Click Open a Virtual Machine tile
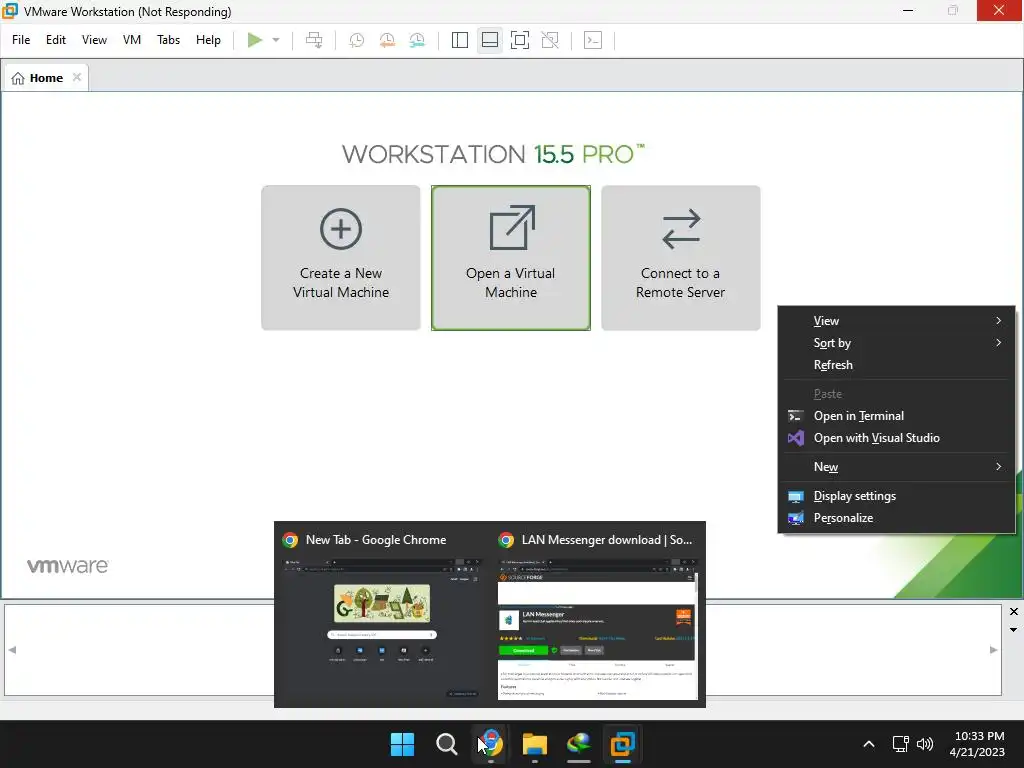Screen dimensions: 1024x768 coord(511,258)
